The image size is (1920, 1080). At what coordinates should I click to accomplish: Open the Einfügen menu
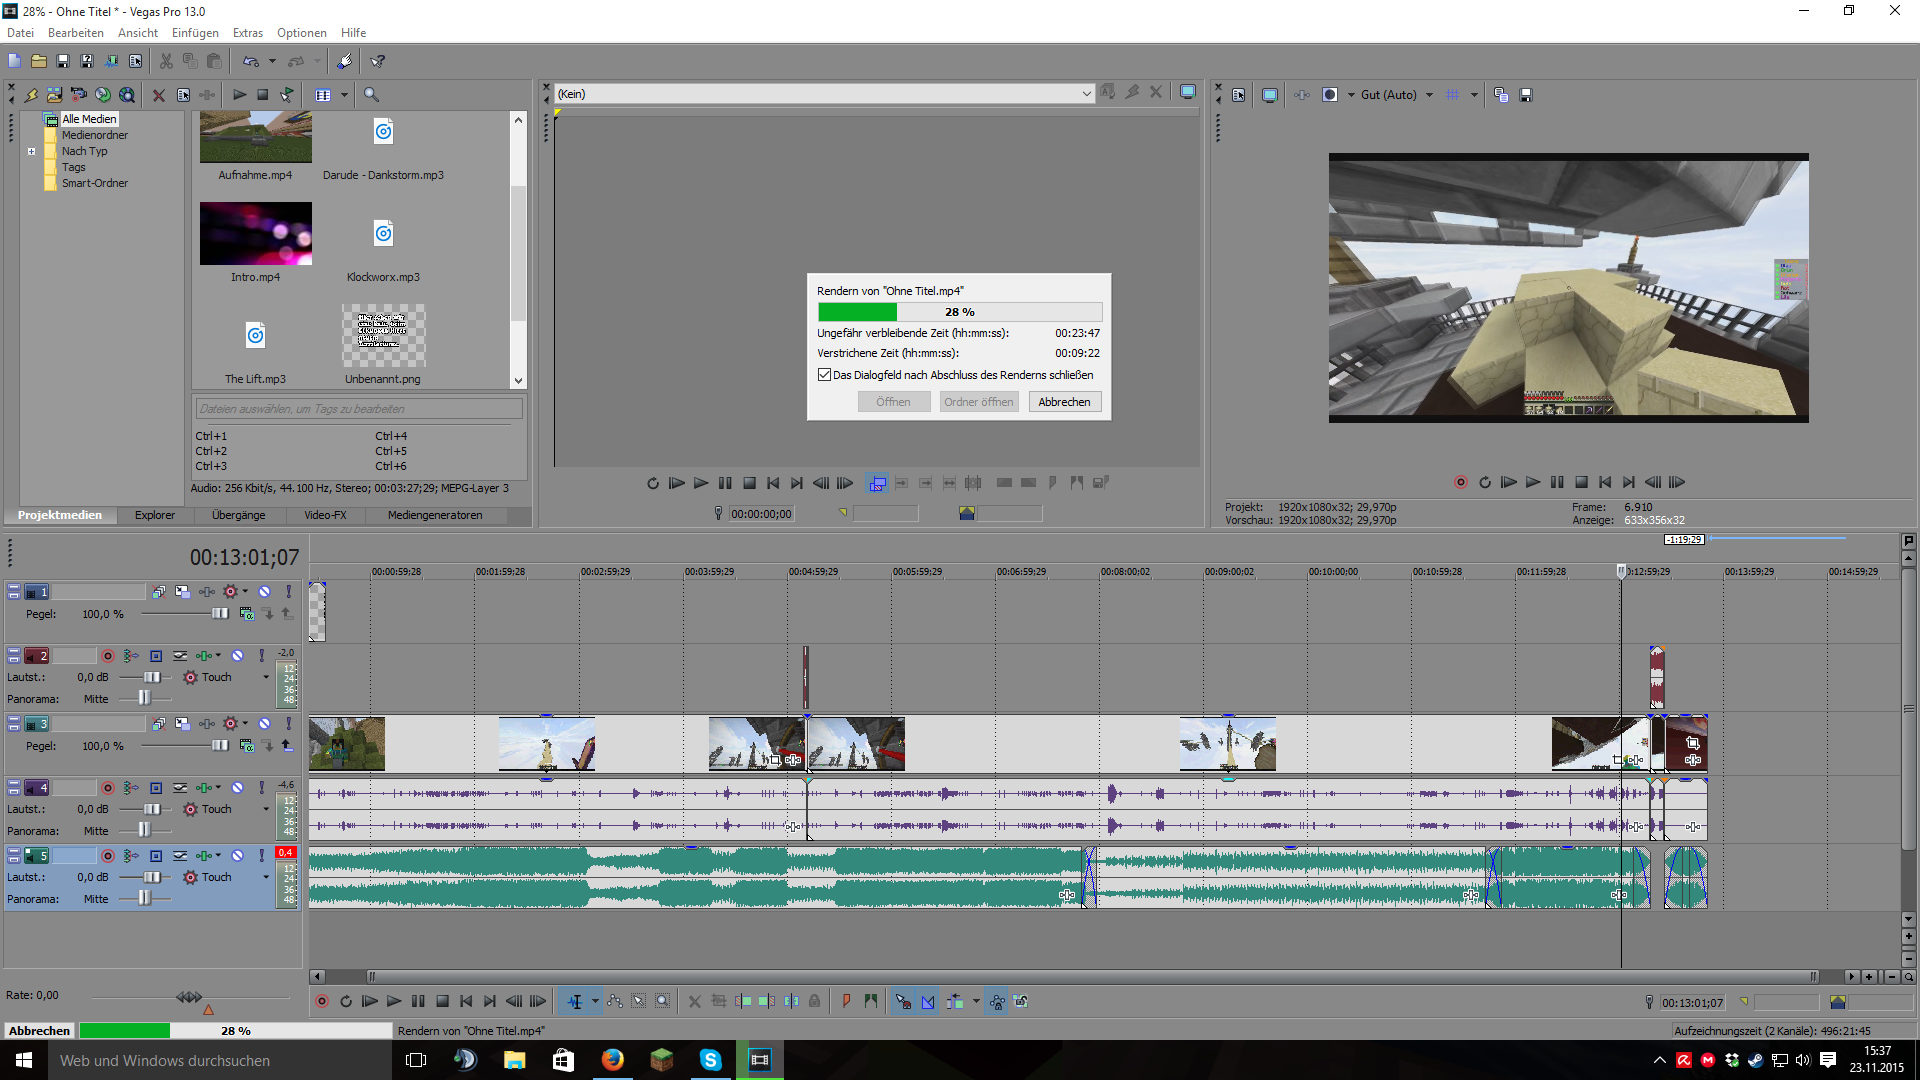point(195,33)
